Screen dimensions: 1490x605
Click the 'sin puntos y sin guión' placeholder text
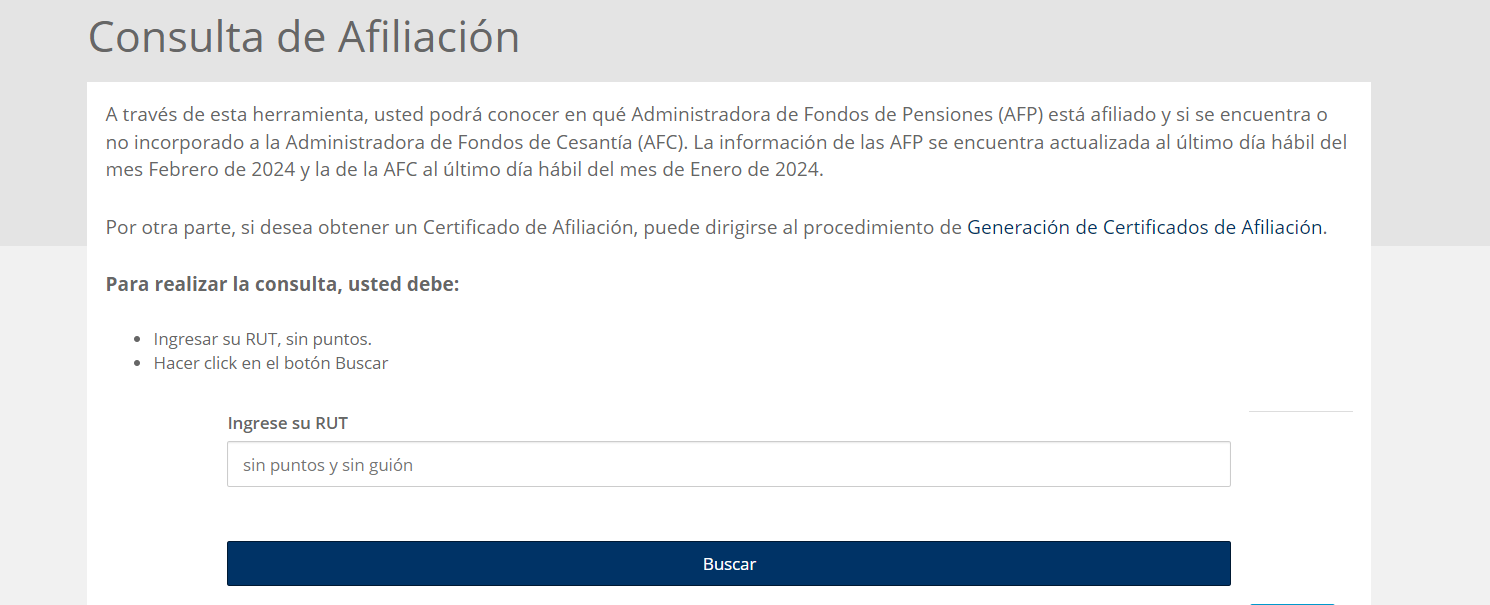(x=328, y=465)
